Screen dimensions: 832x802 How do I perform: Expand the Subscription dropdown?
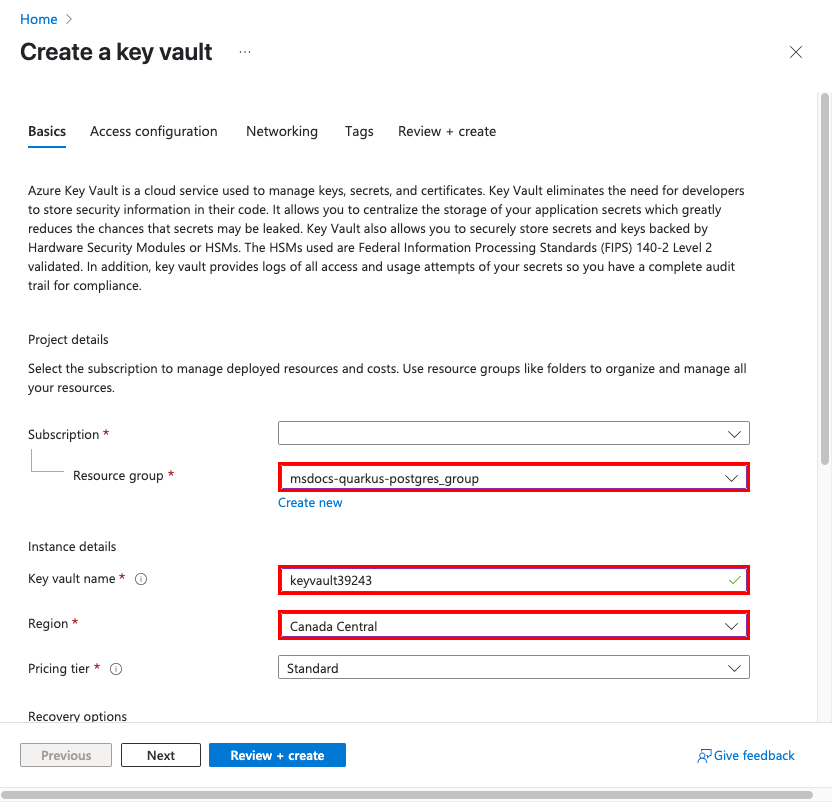coord(514,433)
